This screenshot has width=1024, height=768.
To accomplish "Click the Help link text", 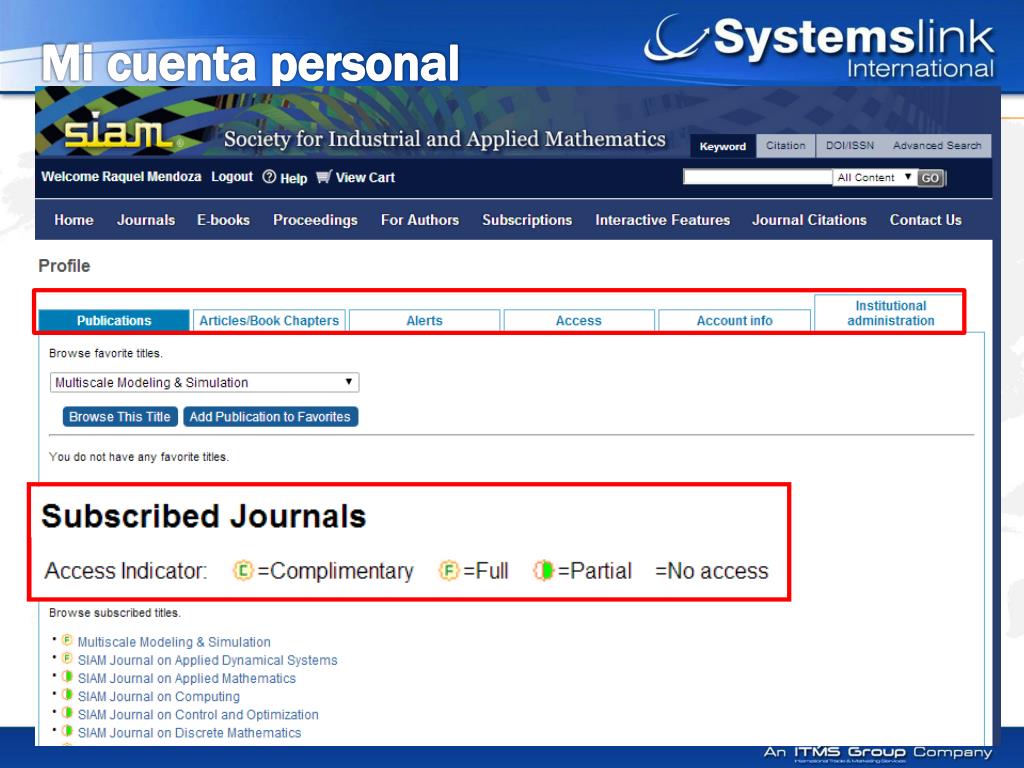I will tap(293, 178).
